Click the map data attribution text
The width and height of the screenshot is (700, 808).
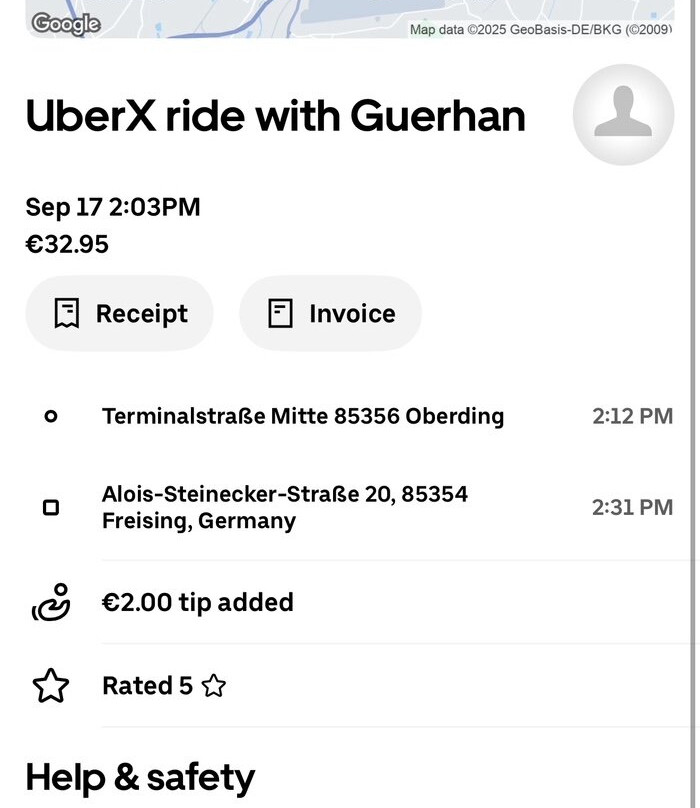pos(540,29)
